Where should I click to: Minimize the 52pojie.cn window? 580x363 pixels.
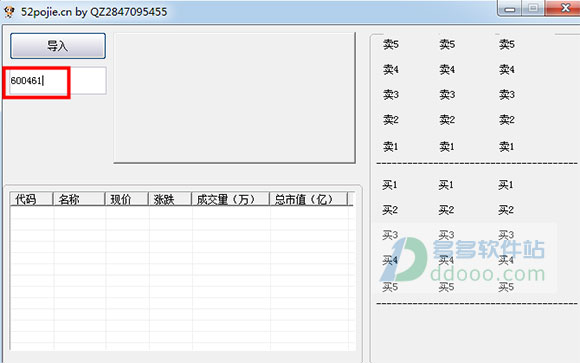[x=509, y=8]
